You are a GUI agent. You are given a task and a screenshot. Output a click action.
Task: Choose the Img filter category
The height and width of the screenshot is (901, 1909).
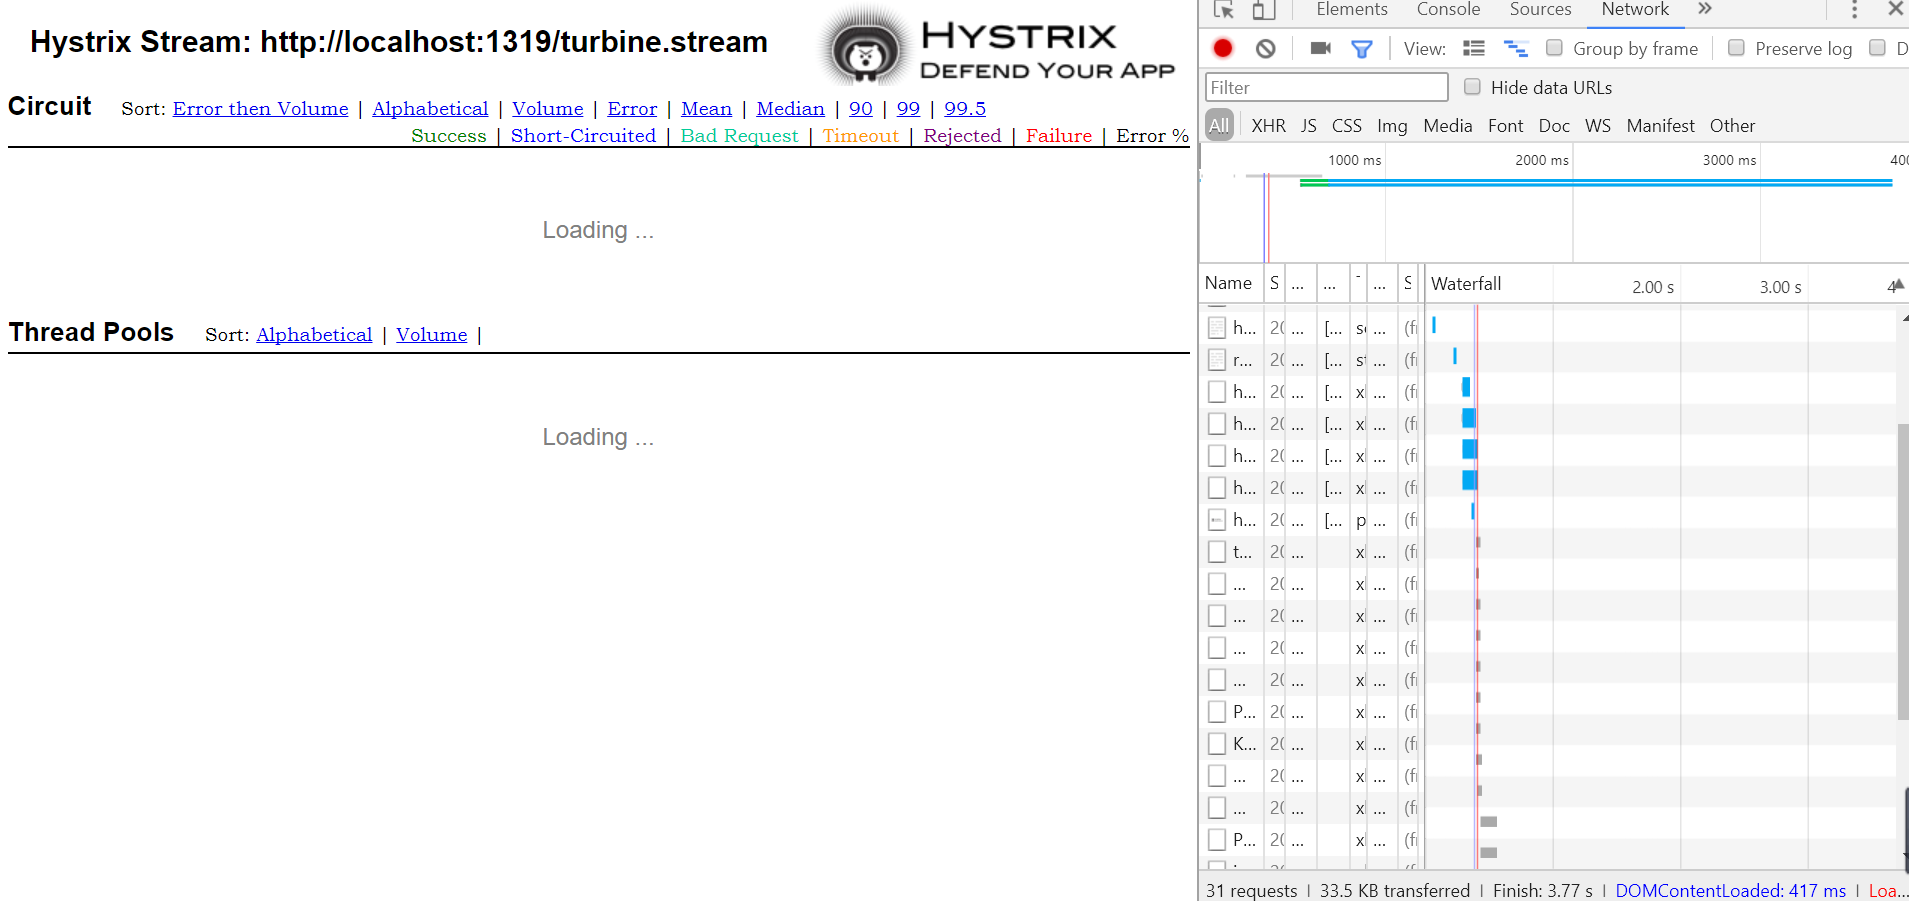point(1392,125)
